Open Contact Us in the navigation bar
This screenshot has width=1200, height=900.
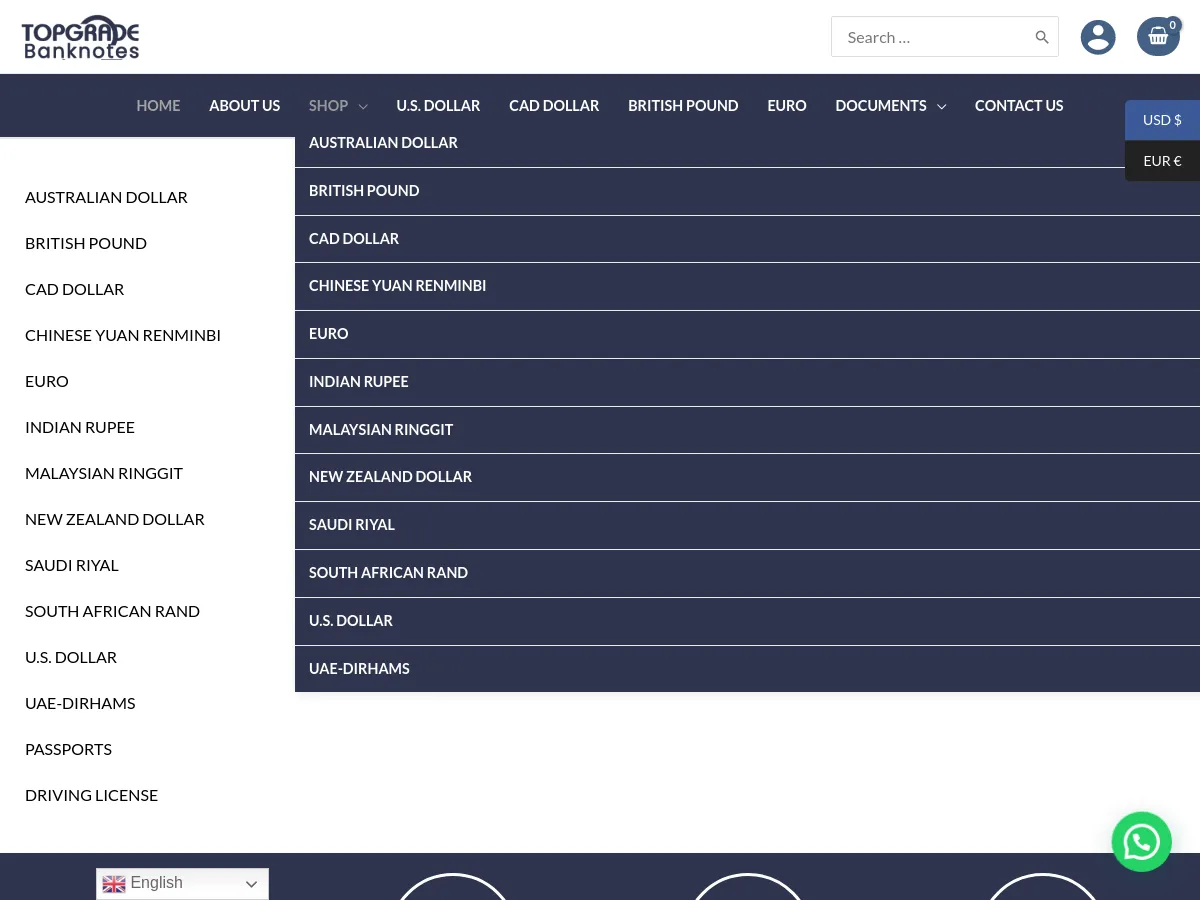coord(1018,105)
